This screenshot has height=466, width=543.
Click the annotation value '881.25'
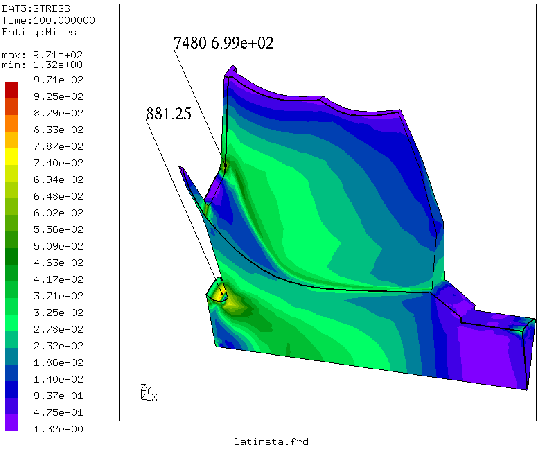point(169,113)
